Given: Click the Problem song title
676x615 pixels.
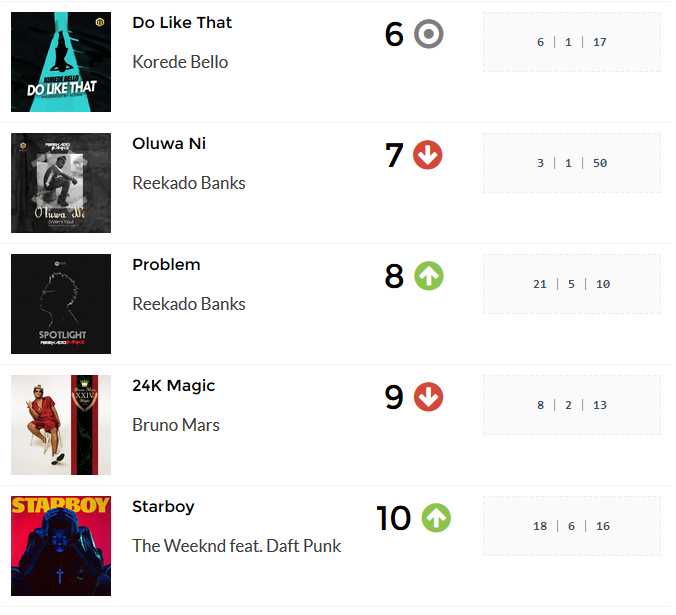Looking at the screenshot, I should (x=166, y=265).
